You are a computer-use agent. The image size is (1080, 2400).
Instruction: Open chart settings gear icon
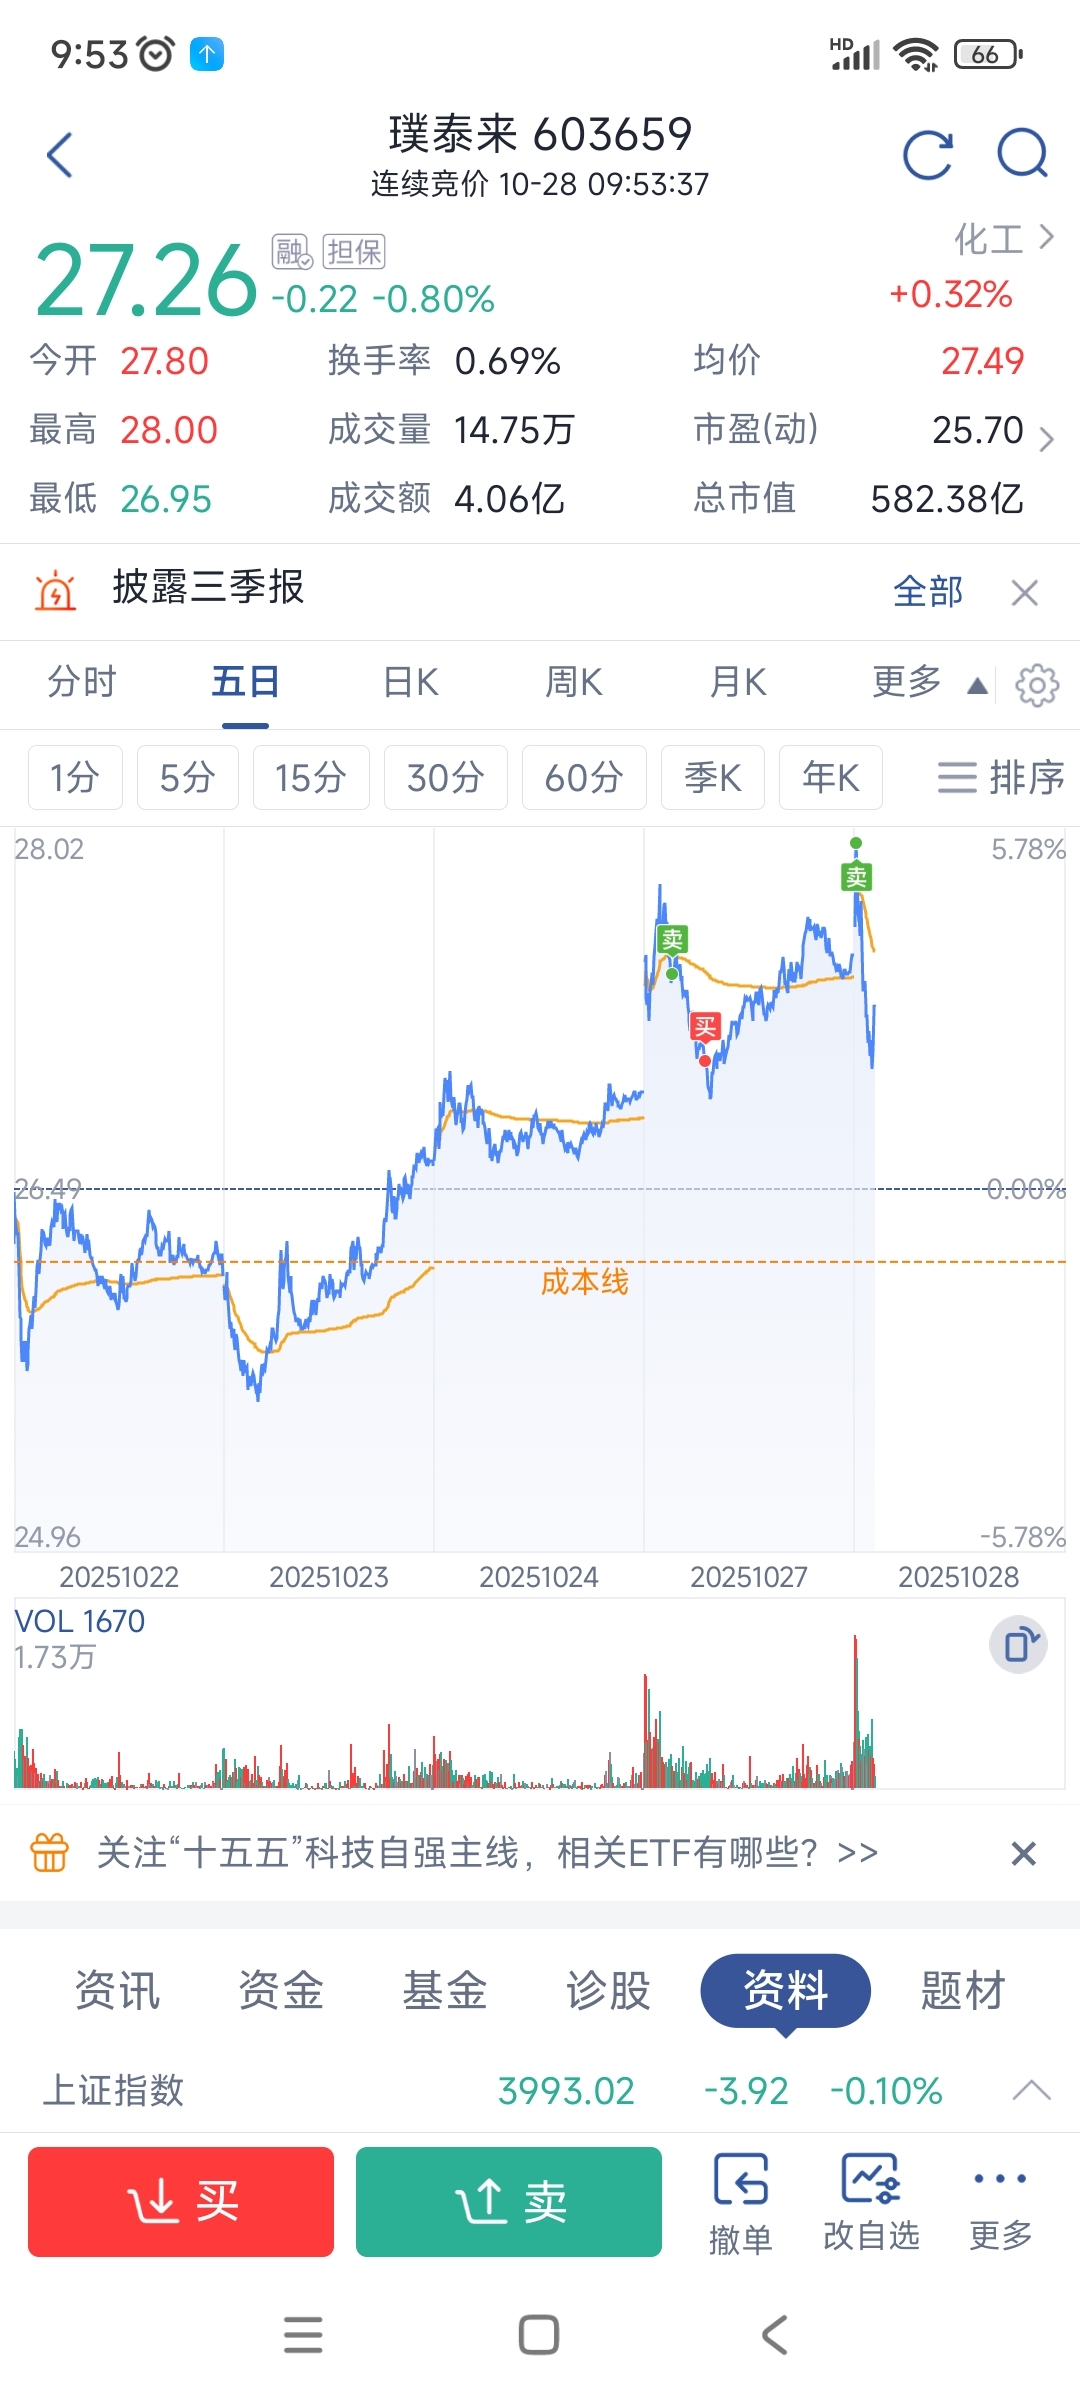(x=1036, y=685)
